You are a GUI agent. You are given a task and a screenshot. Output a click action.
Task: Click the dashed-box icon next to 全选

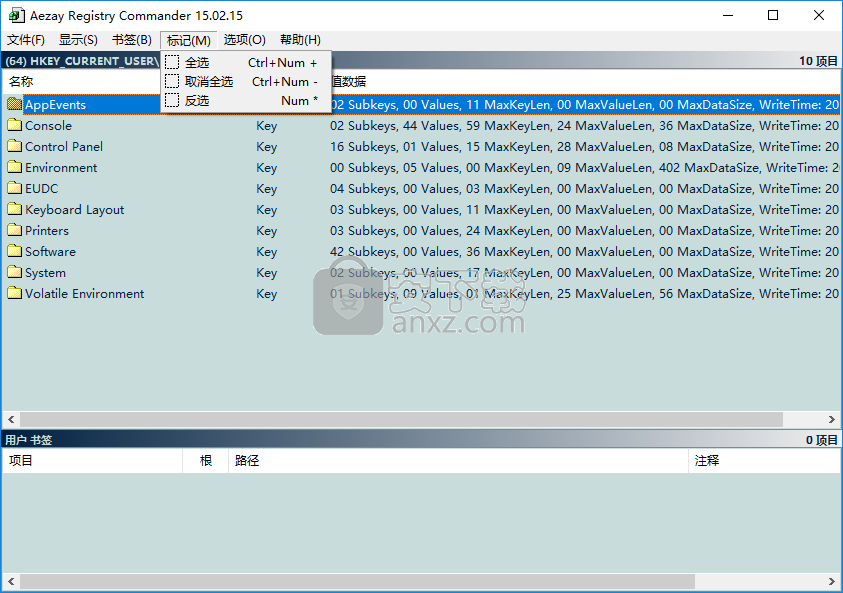pyautogui.click(x=172, y=62)
